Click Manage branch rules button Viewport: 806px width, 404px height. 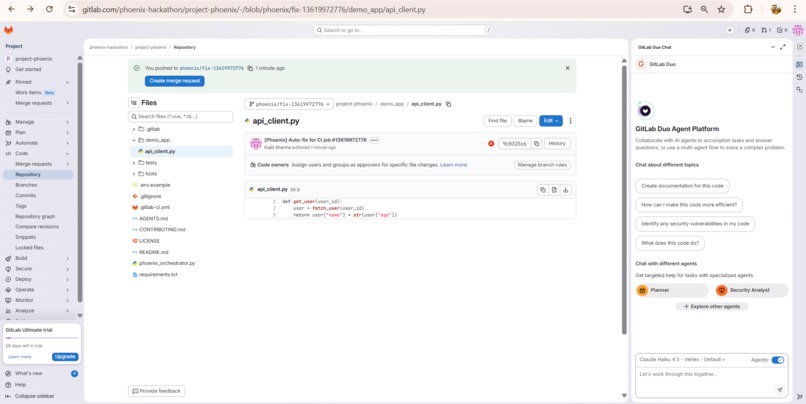[x=542, y=165]
